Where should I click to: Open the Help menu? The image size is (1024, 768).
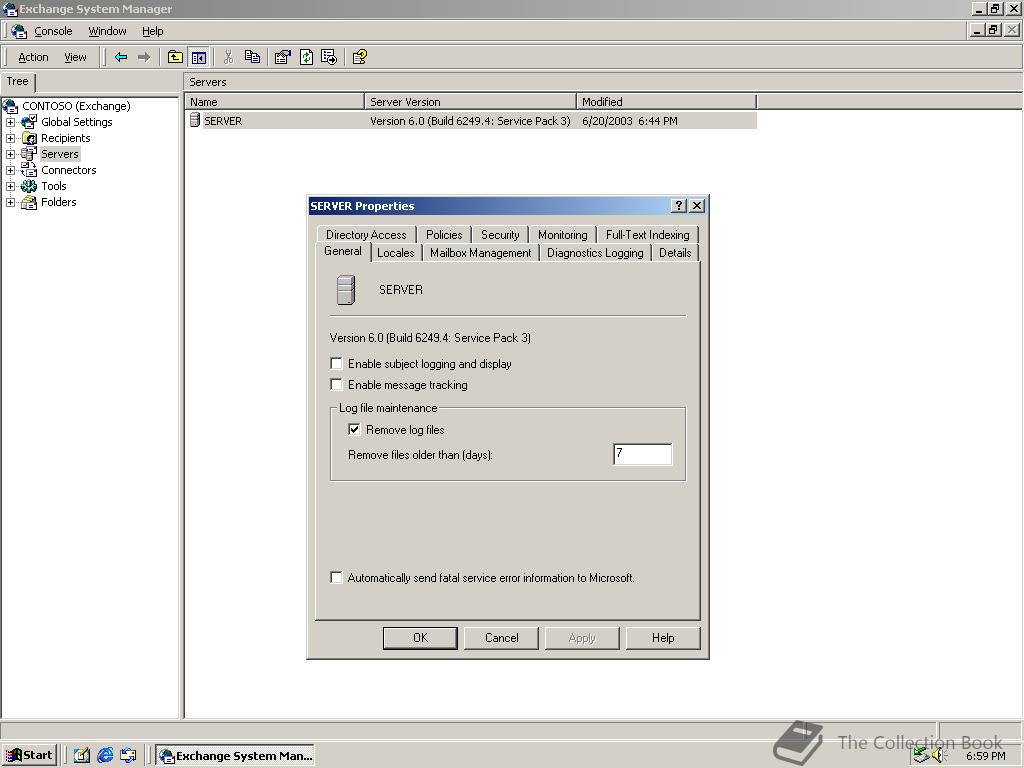[x=152, y=31]
